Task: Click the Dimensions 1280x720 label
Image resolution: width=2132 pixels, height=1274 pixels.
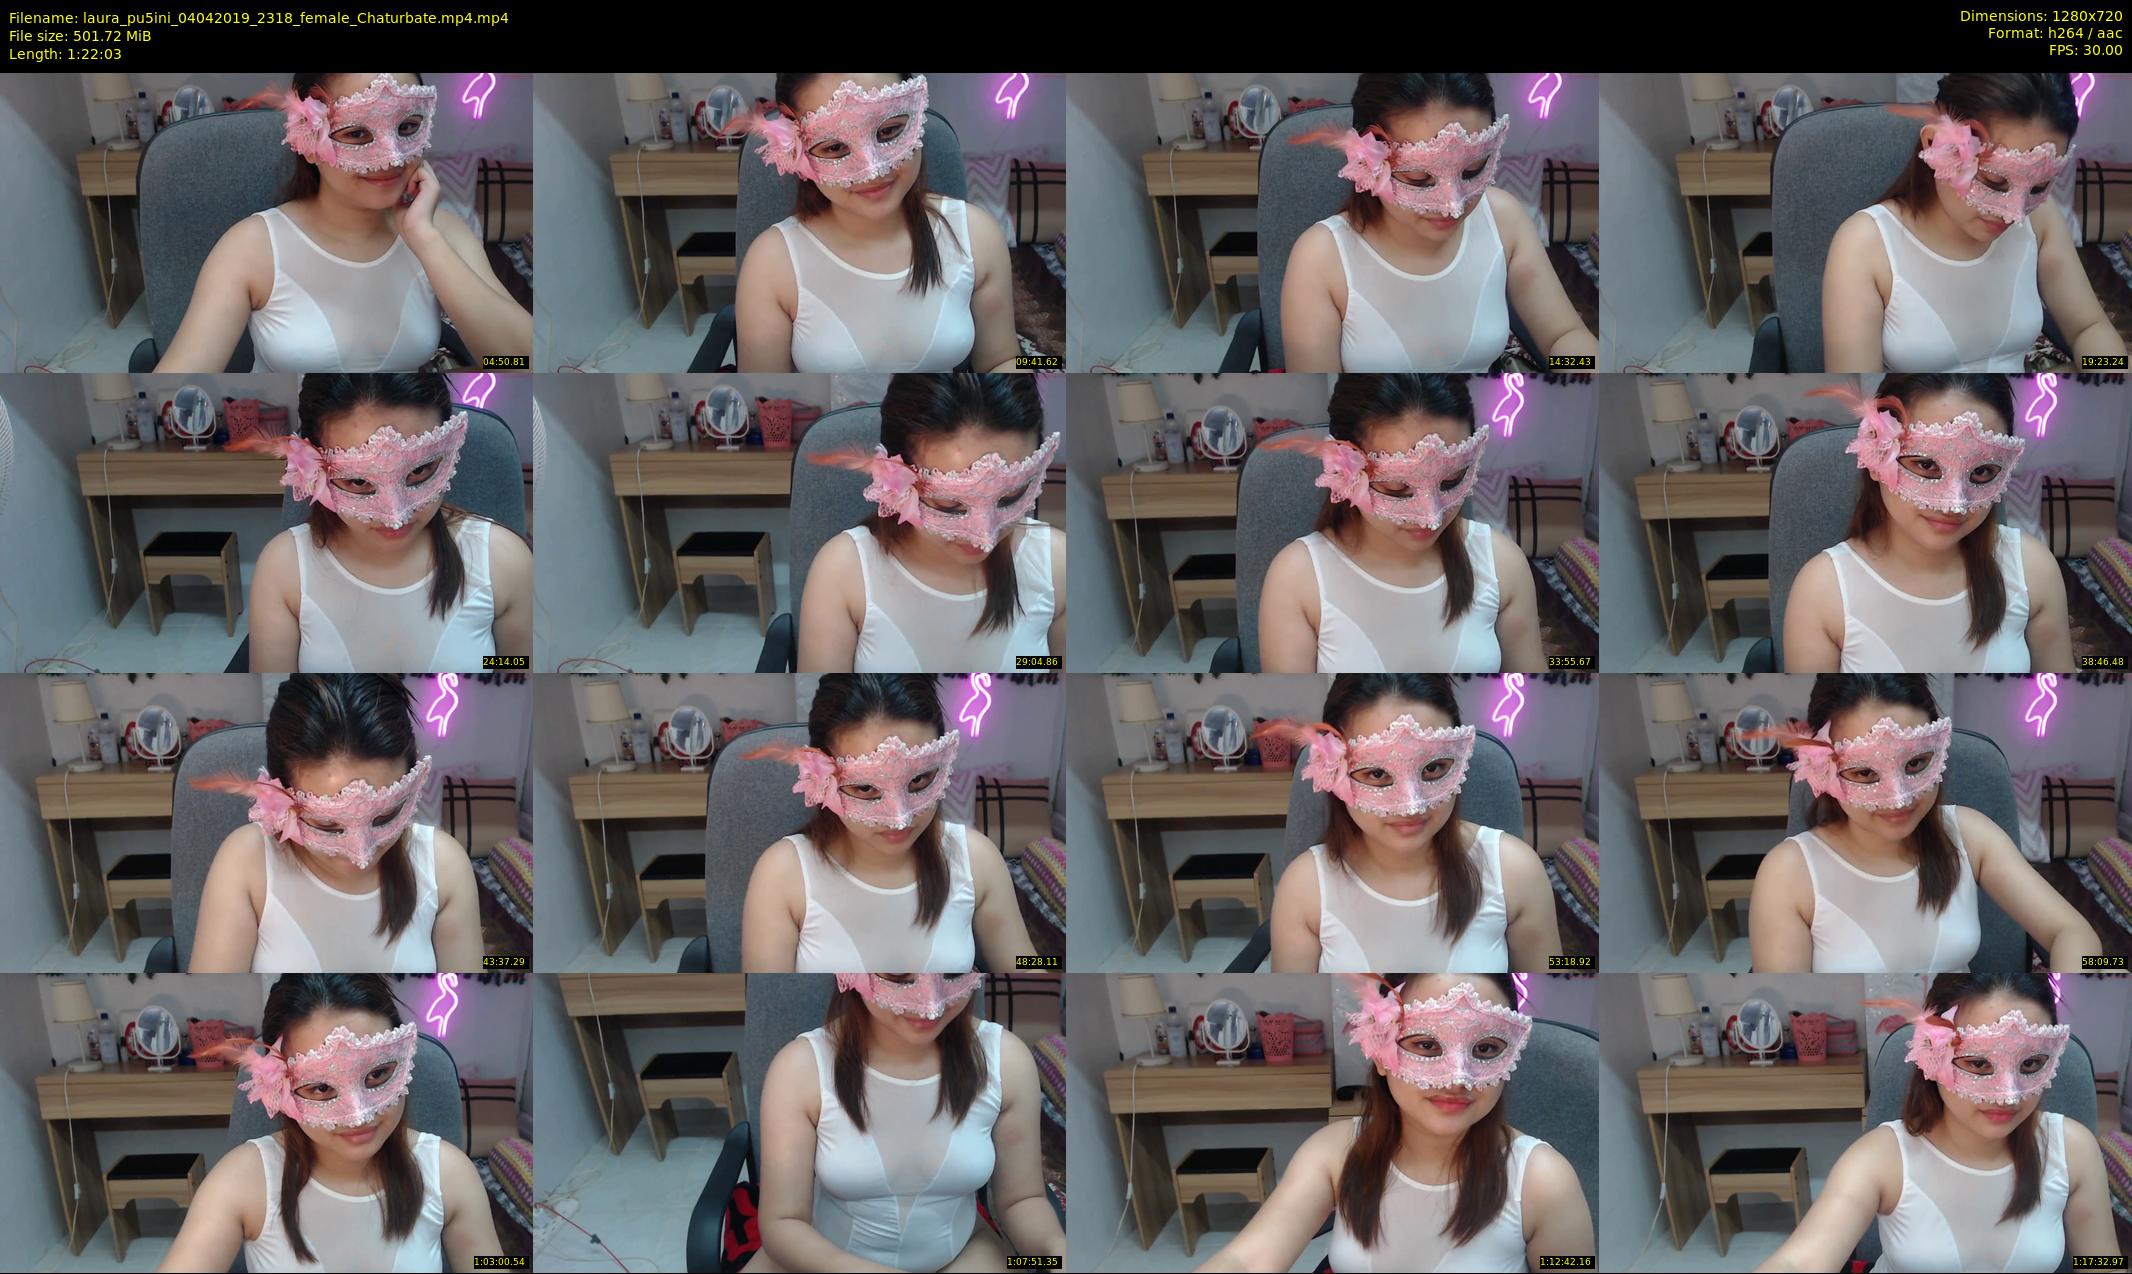Action: [x=2040, y=16]
